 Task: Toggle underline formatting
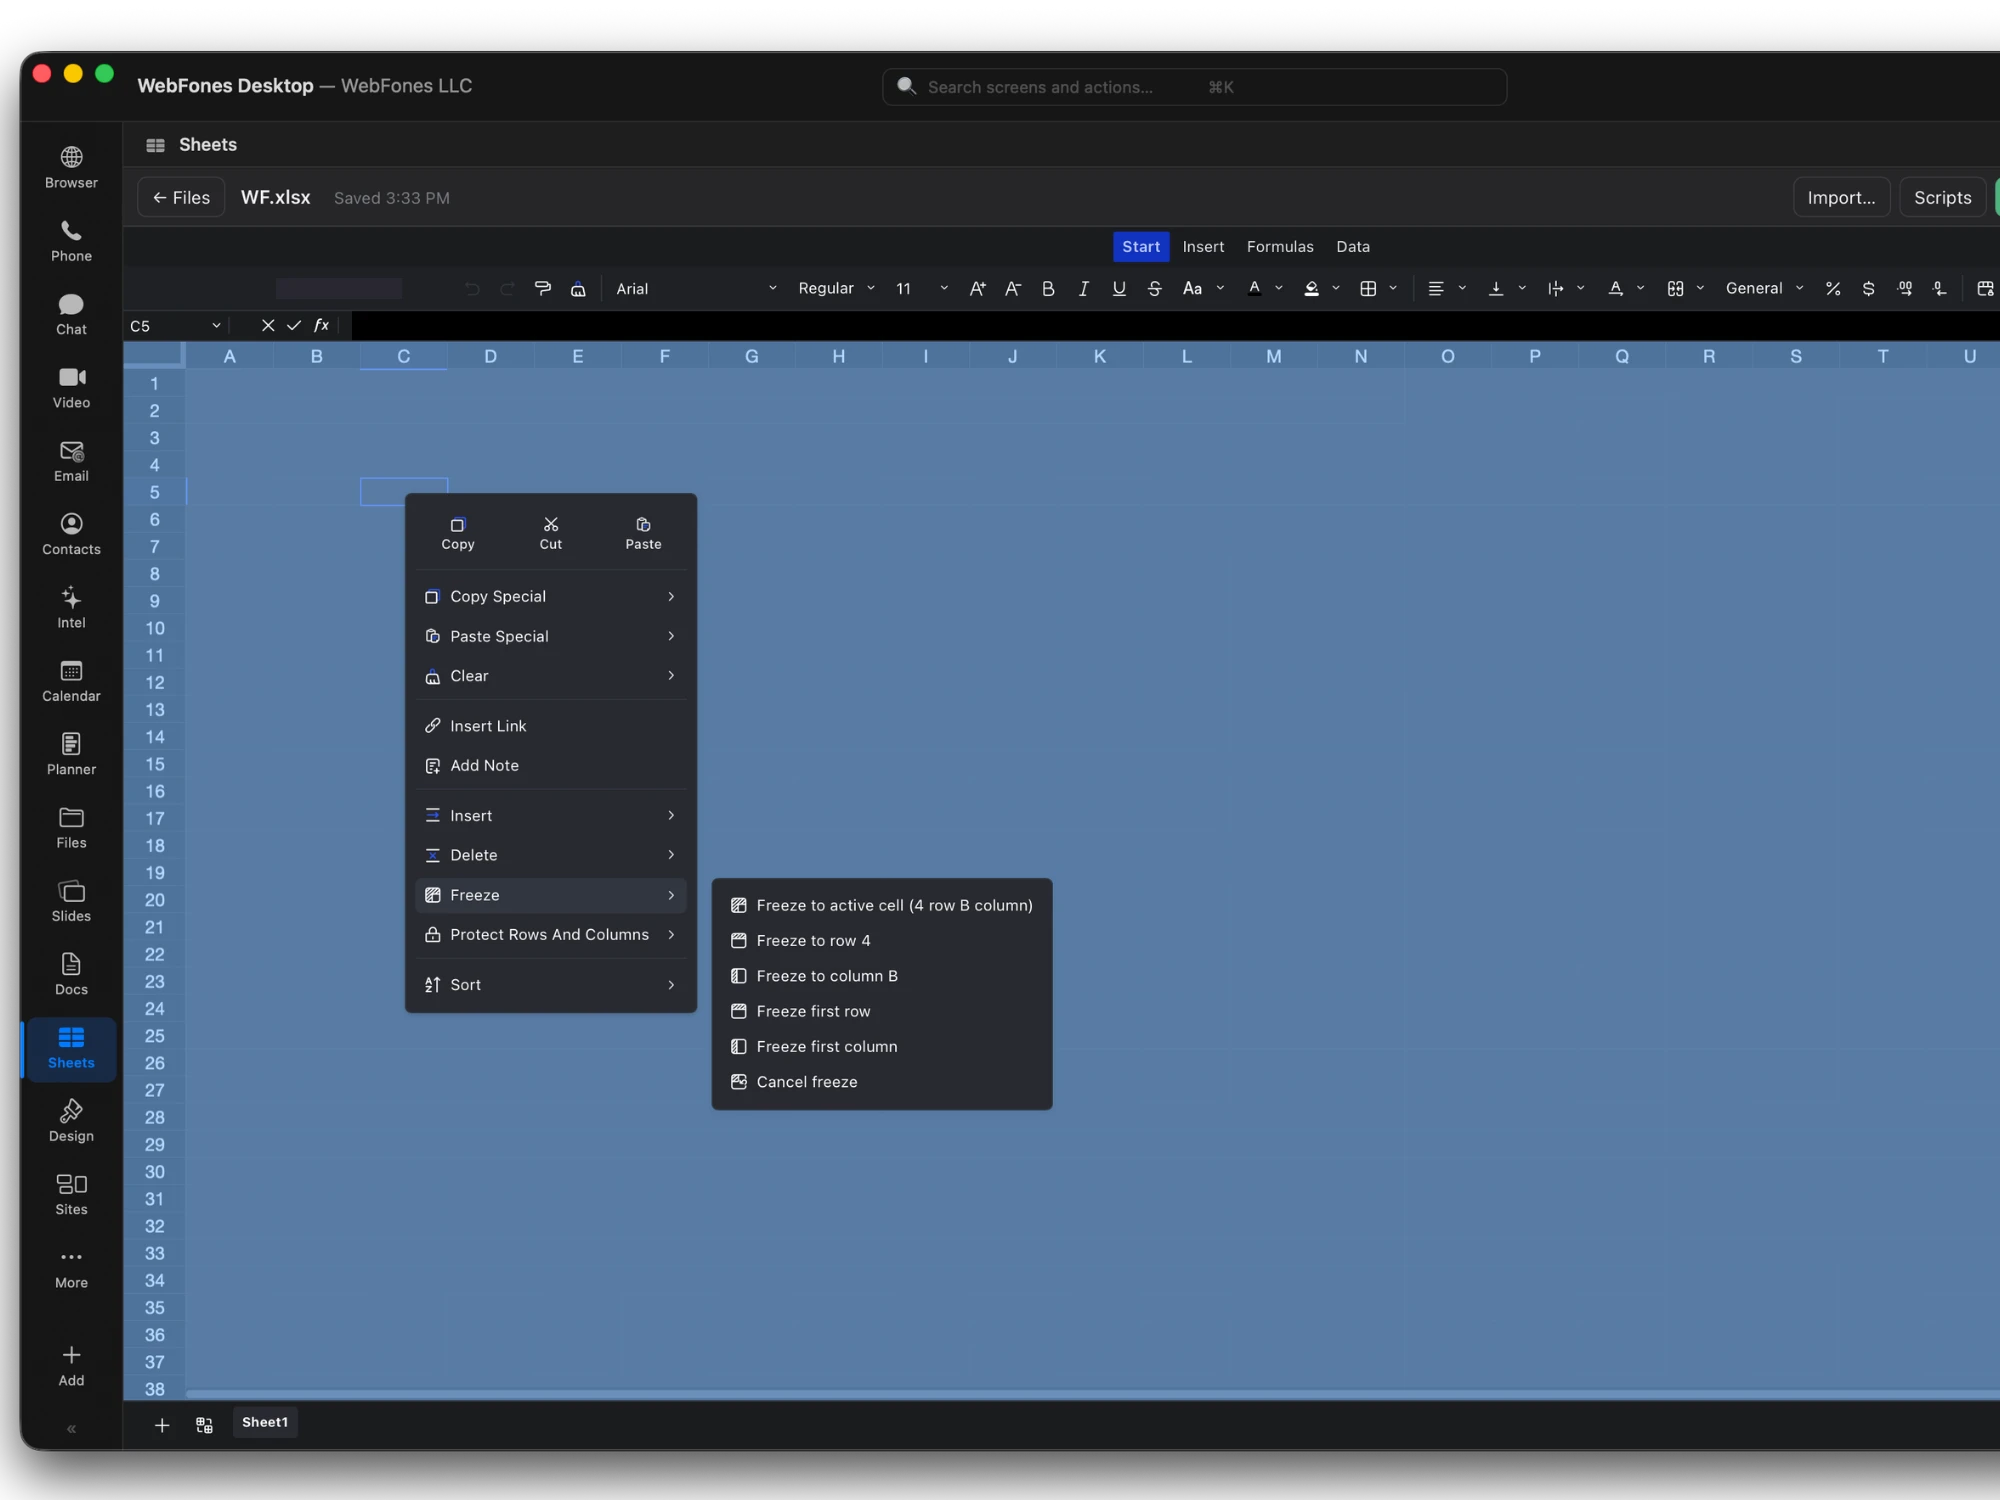1119,288
